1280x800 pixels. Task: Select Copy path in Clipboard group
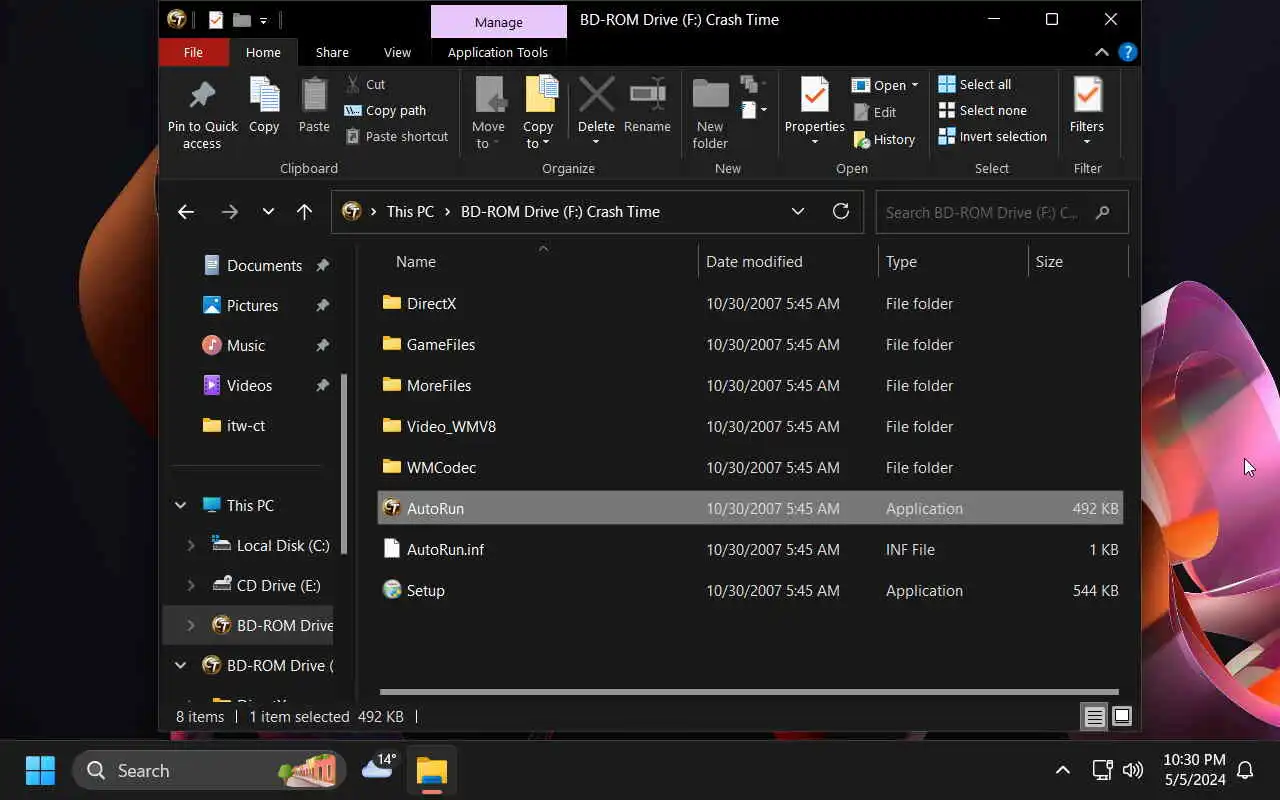tap(385, 110)
